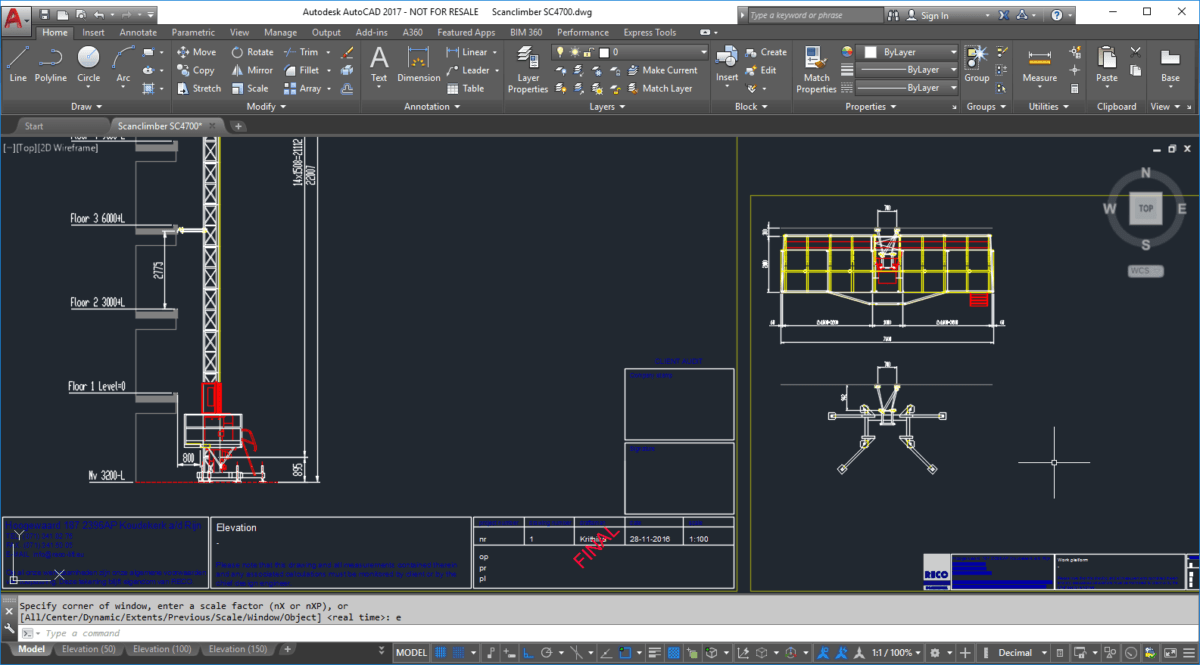1200x665 pixels.
Task: Activate the Move tool in Modify panel
Action: click(196, 52)
